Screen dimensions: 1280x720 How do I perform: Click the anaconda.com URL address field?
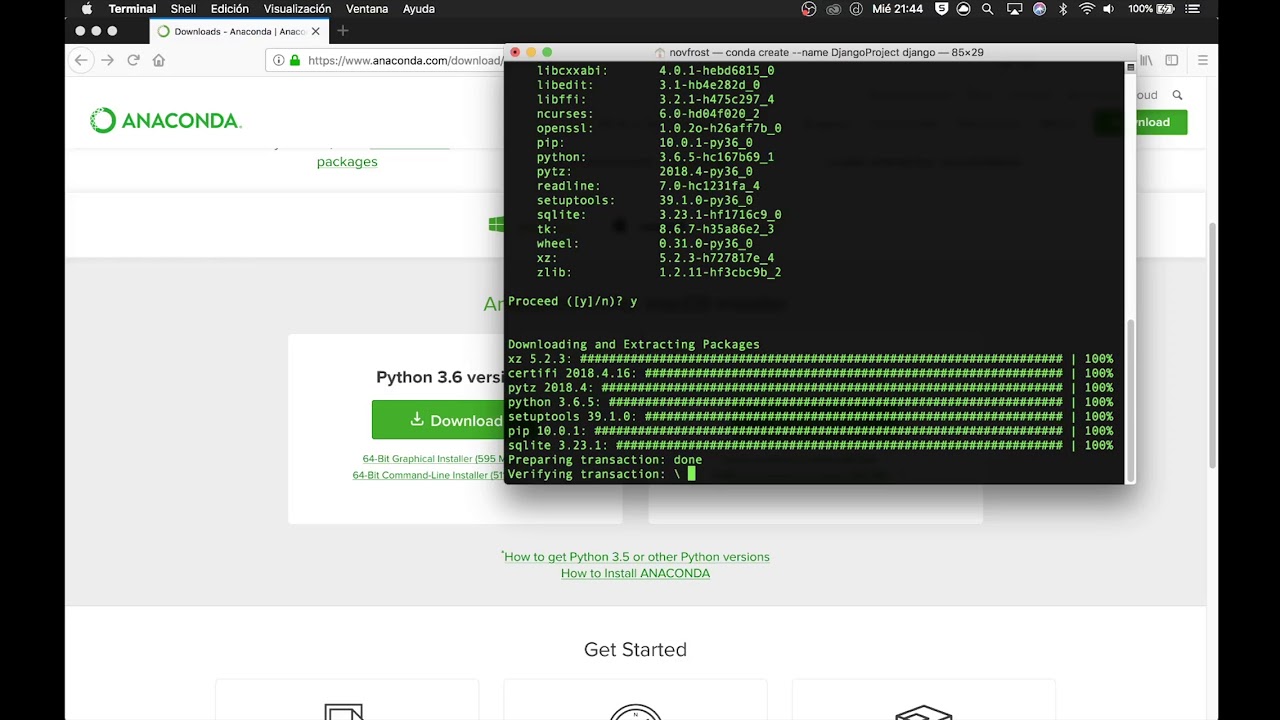point(404,60)
